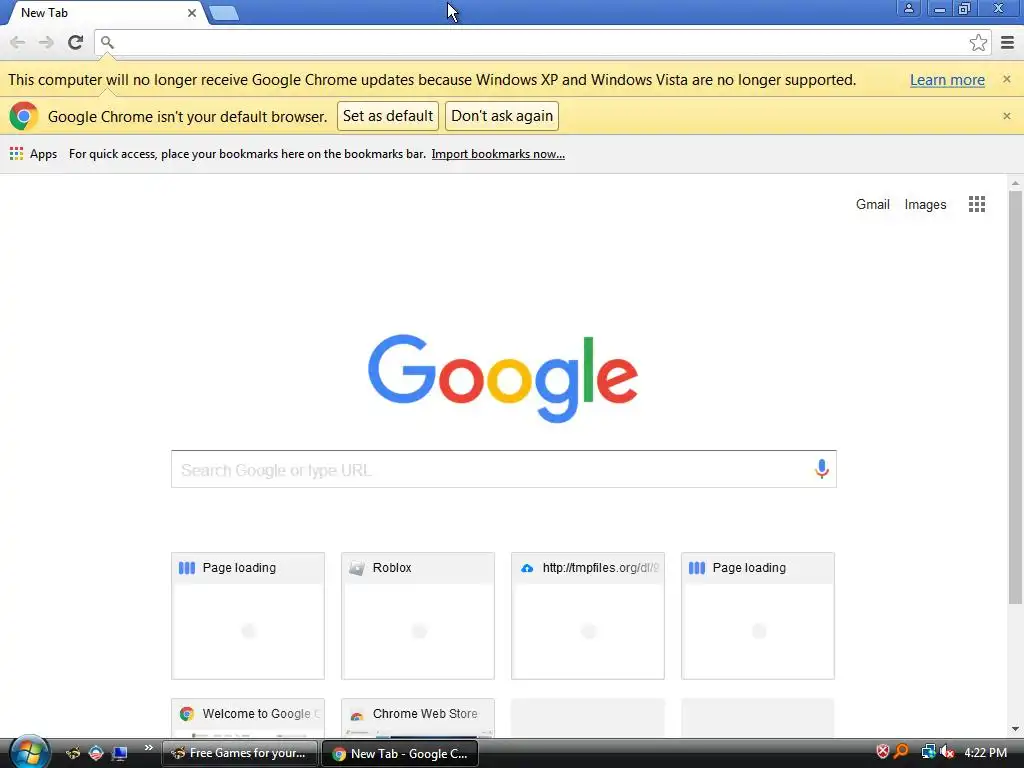Open Google Images link
Image resolution: width=1024 pixels, height=768 pixels.
coord(925,204)
